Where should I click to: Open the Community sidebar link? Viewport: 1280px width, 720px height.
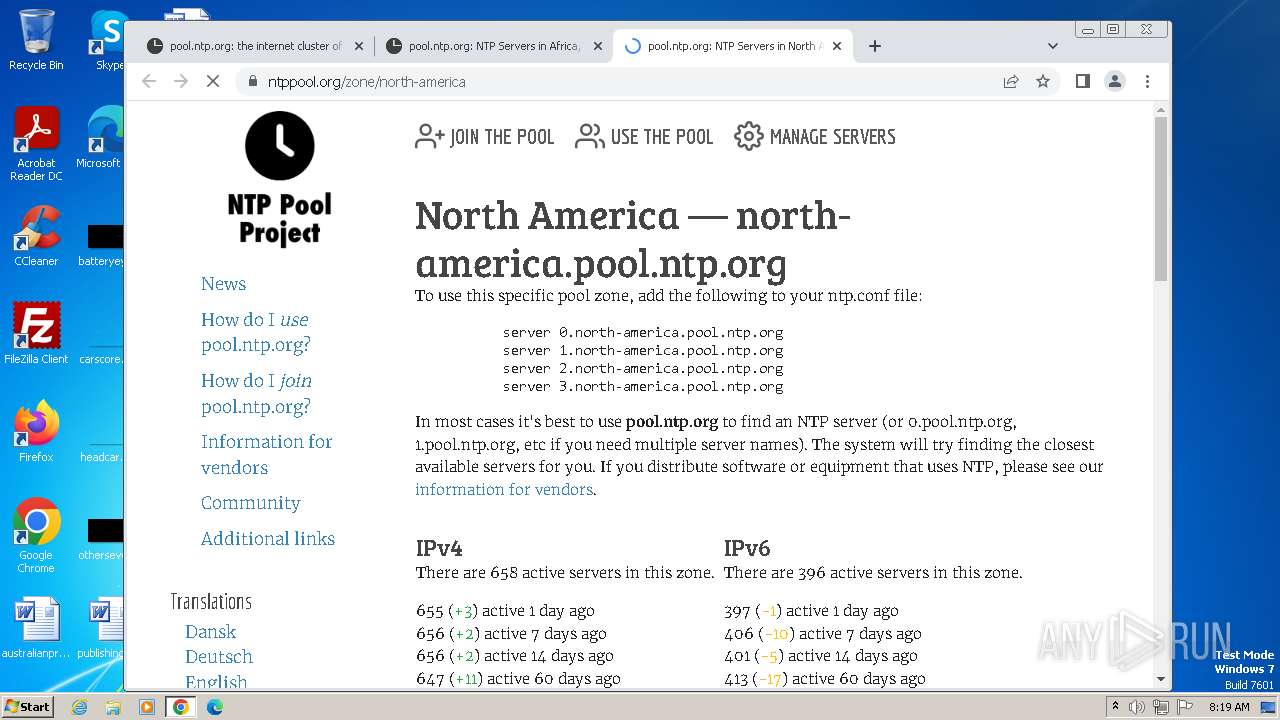click(251, 503)
